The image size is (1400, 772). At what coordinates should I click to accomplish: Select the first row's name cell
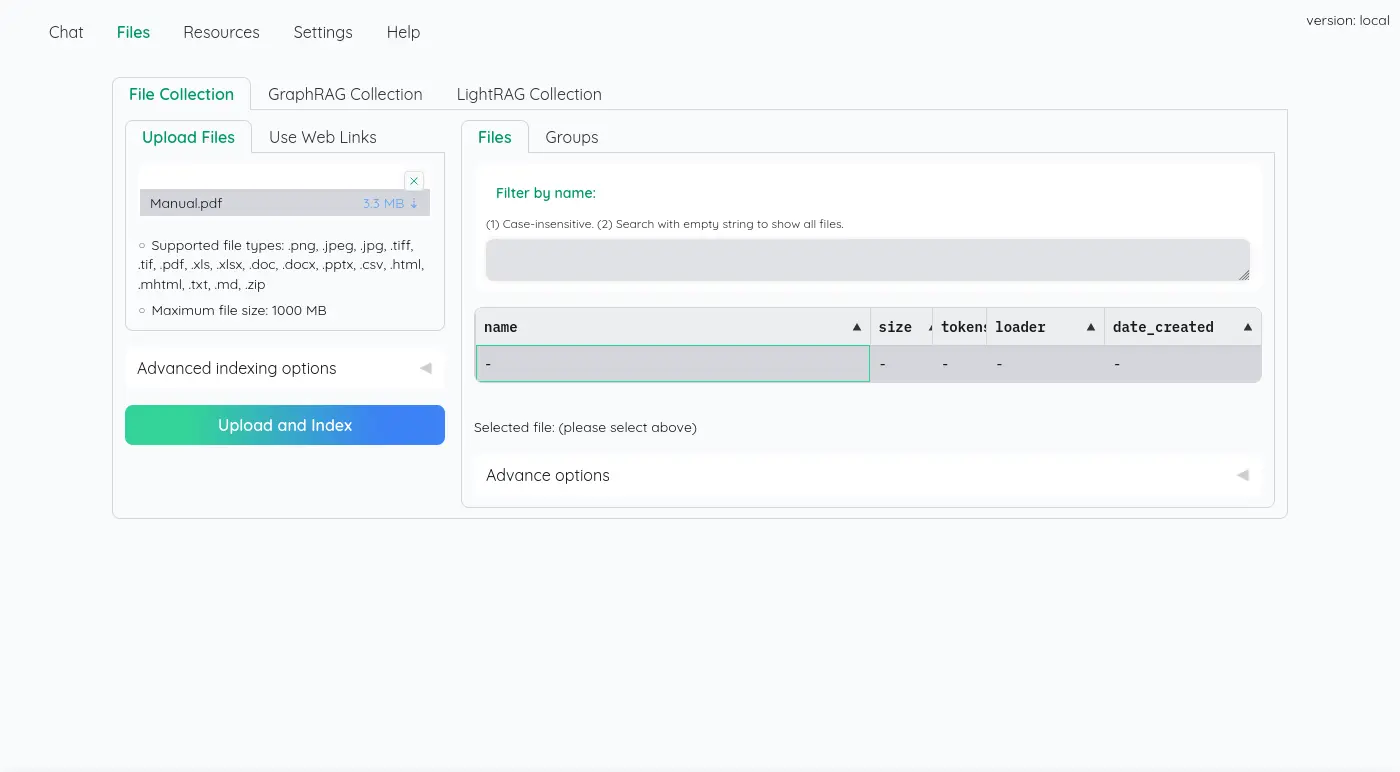tap(672, 364)
